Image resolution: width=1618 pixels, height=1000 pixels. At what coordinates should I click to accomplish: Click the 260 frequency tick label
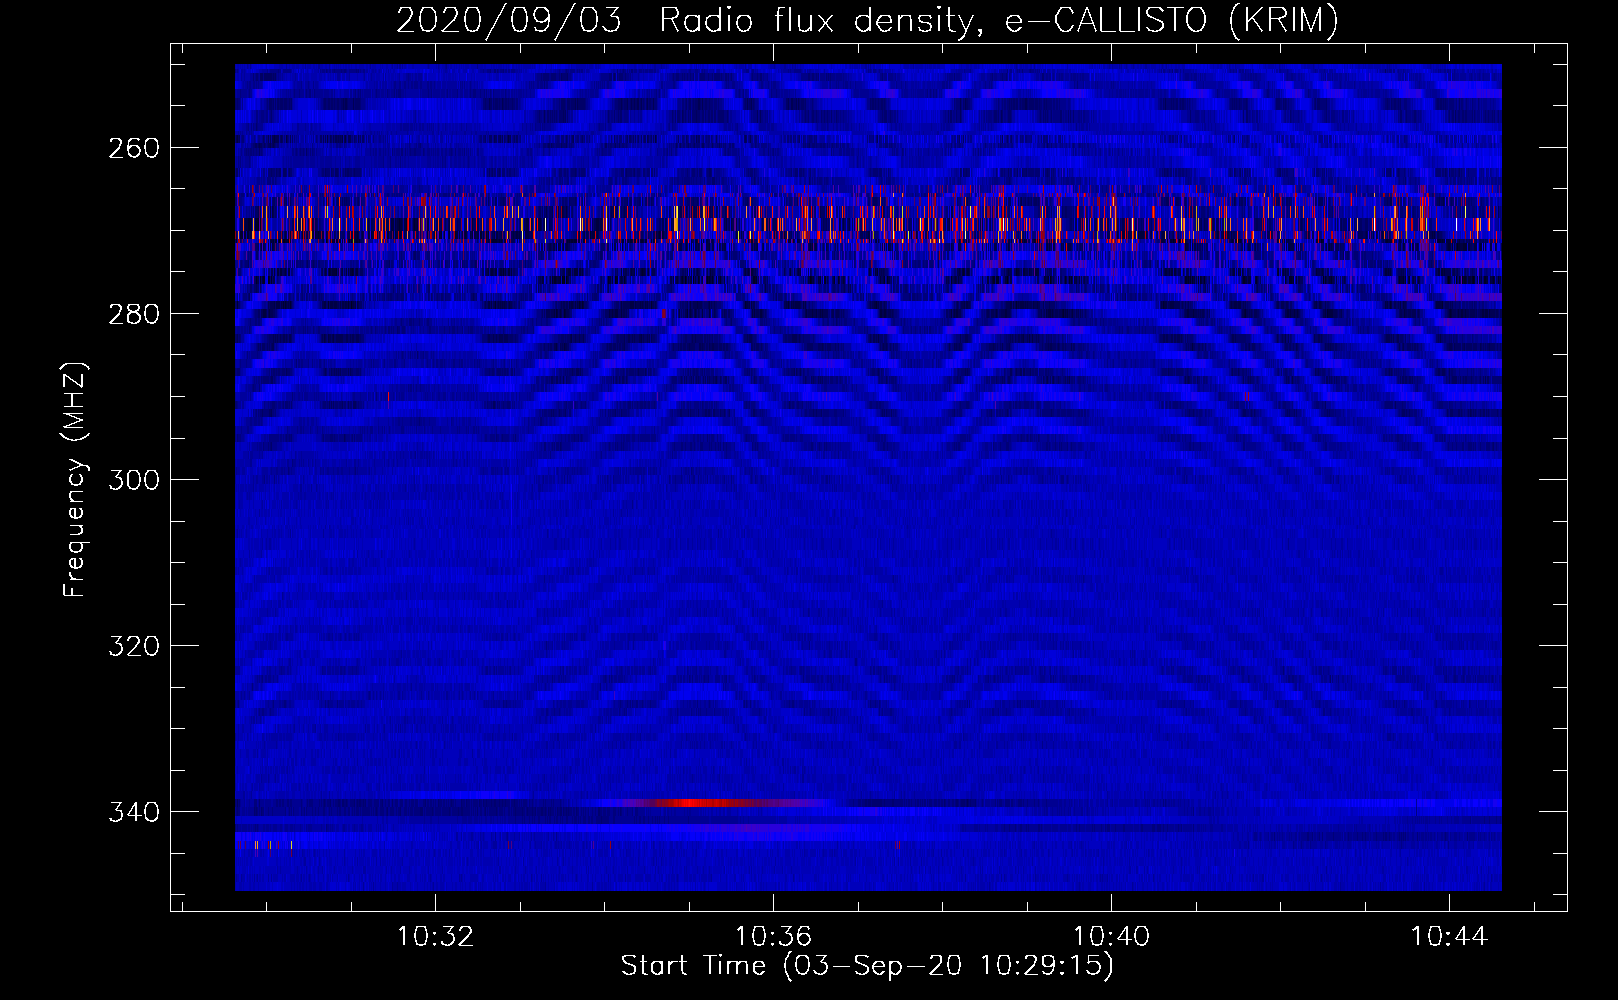(134, 148)
